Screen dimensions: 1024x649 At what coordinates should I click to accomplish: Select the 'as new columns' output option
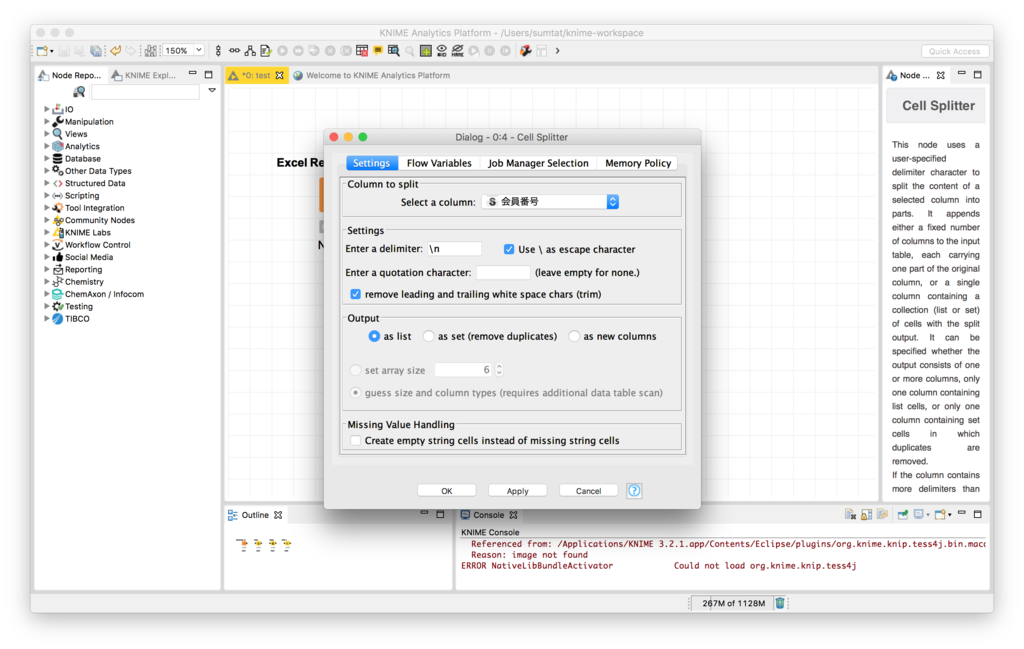point(574,336)
